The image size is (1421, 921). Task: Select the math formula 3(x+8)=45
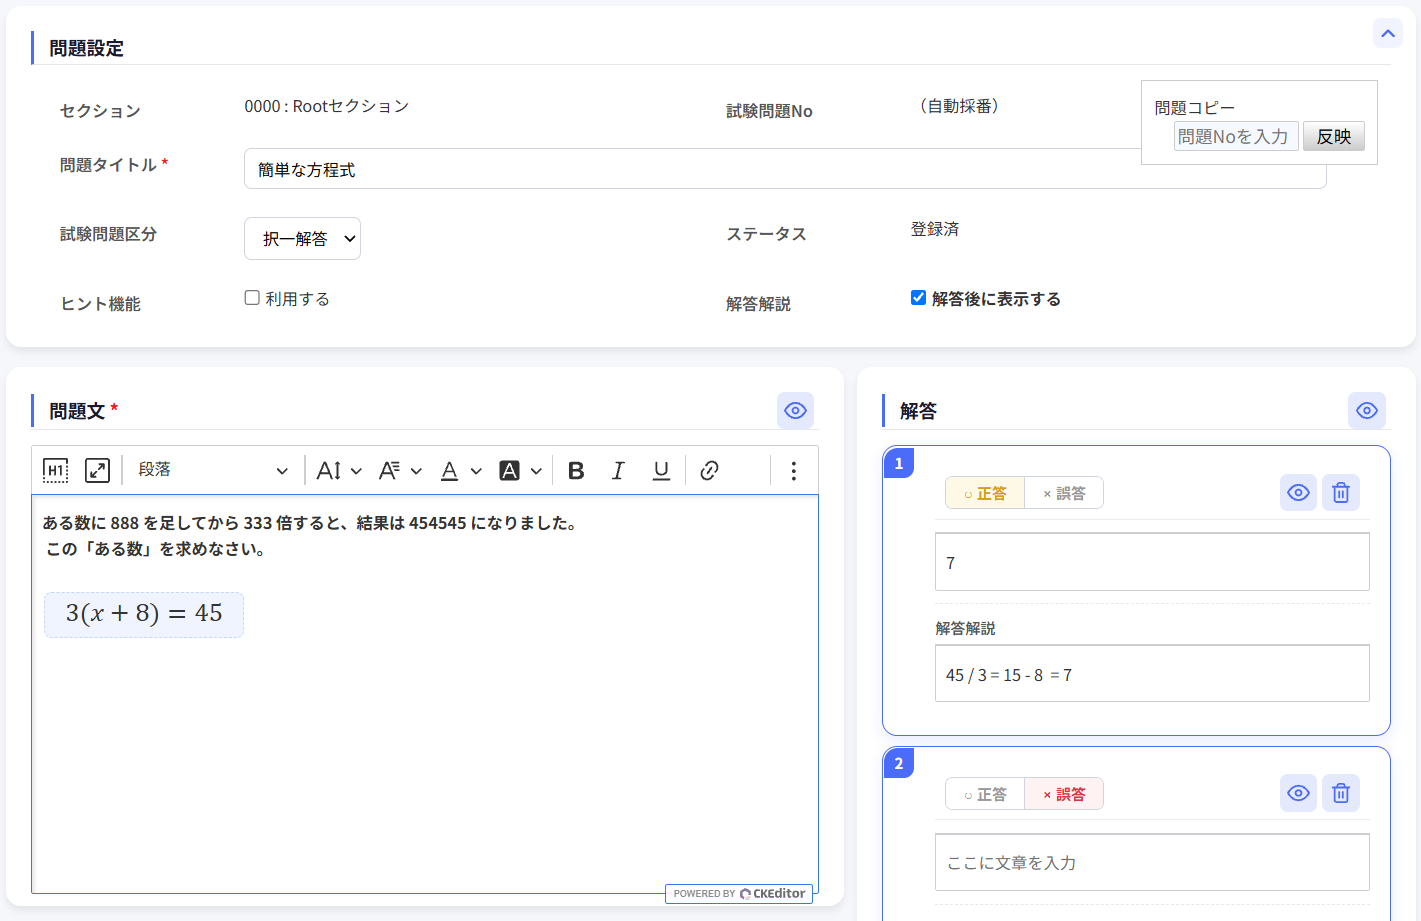tap(144, 614)
